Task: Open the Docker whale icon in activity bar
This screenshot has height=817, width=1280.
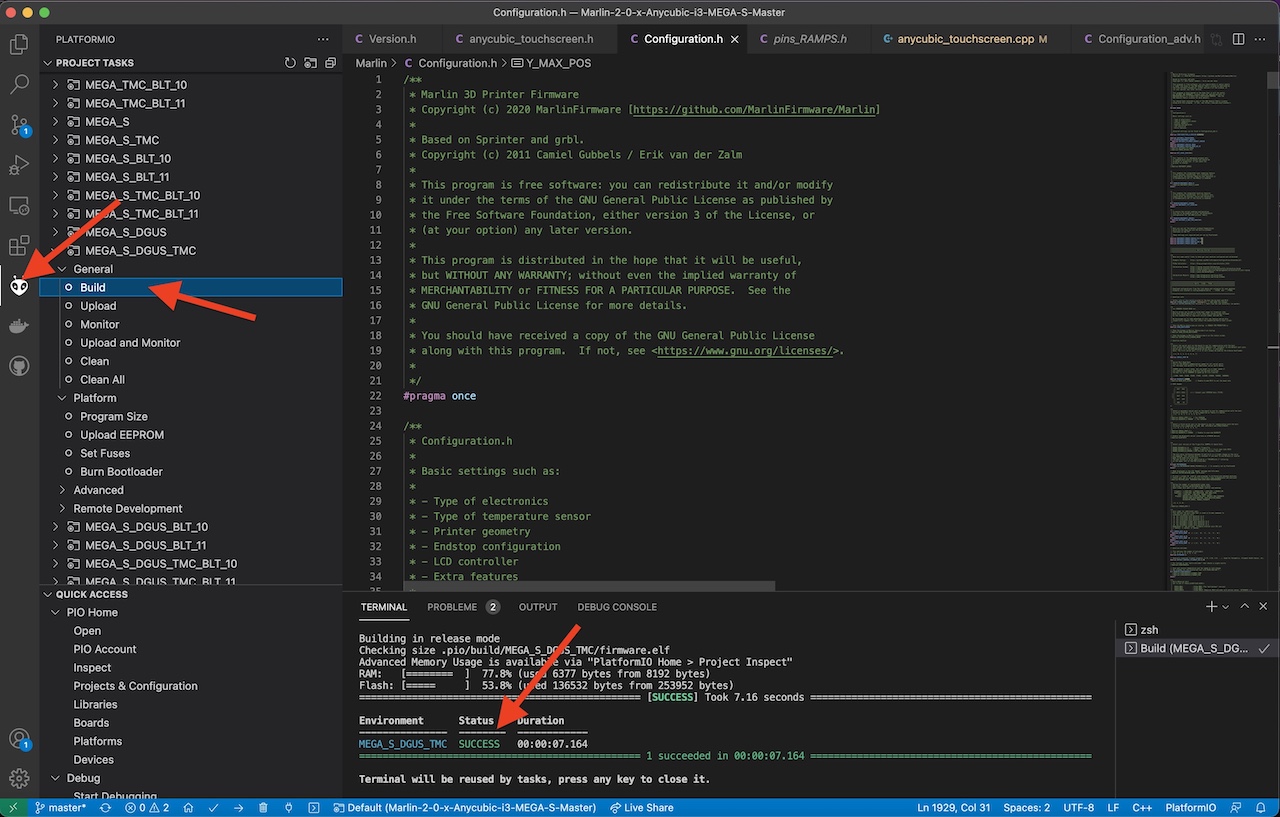Action: click(x=19, y=327)
